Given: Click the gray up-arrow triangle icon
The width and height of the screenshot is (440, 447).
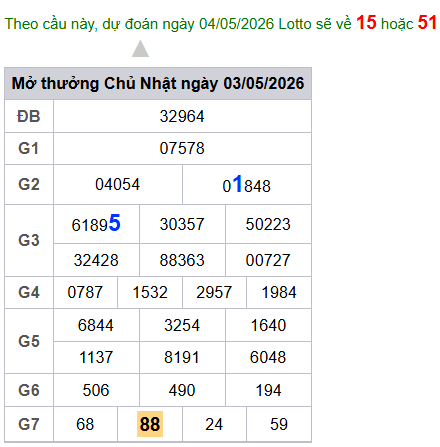Looking at the screenshot, I should coord(140,49).
